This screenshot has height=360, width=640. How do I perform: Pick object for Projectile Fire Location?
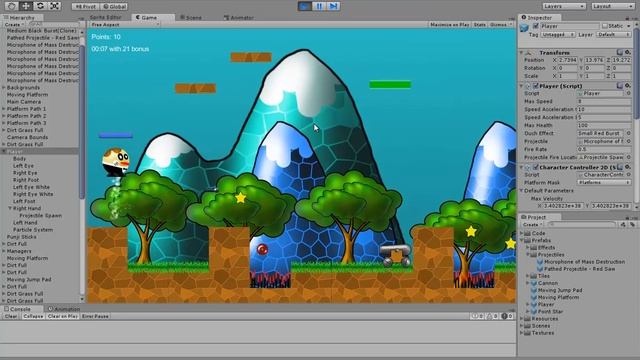(x=629, y=157)
